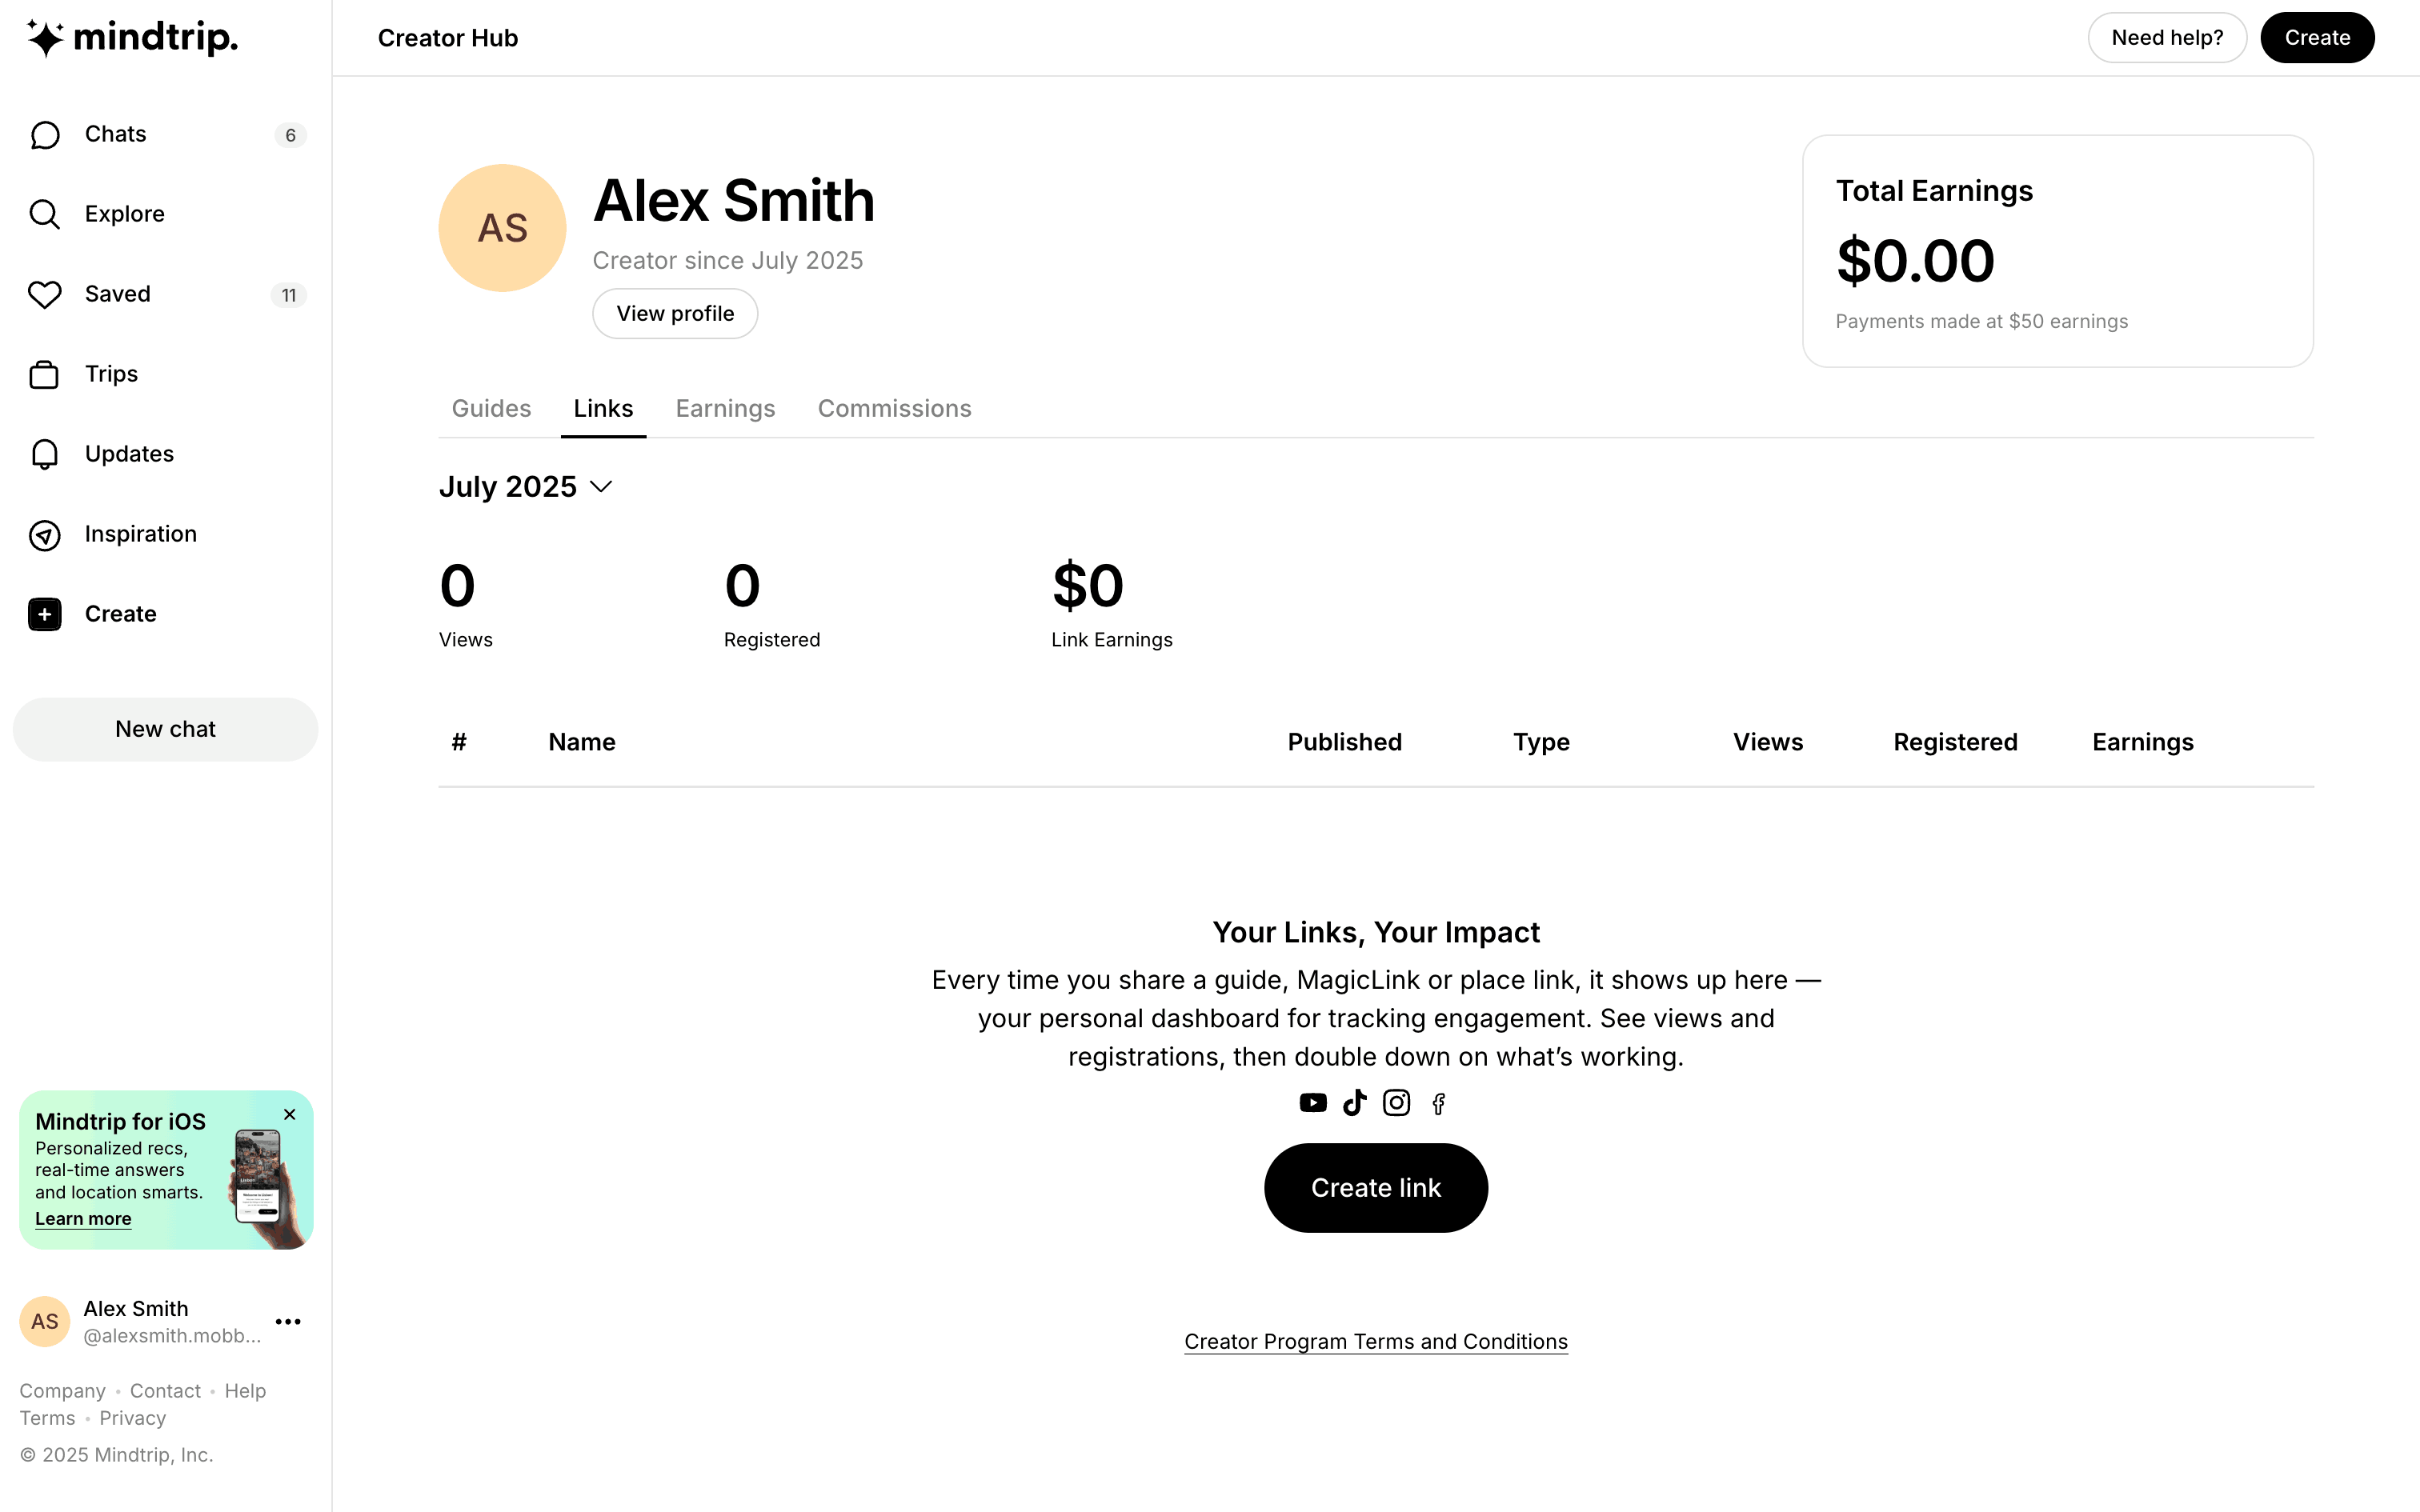Open the Commissions tab
Screen dimensions: 2420x1512
(894, 409)
